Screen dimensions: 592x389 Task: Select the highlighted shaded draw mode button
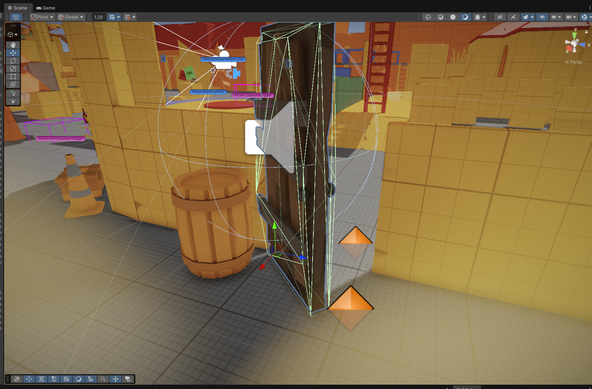[465, 17]
